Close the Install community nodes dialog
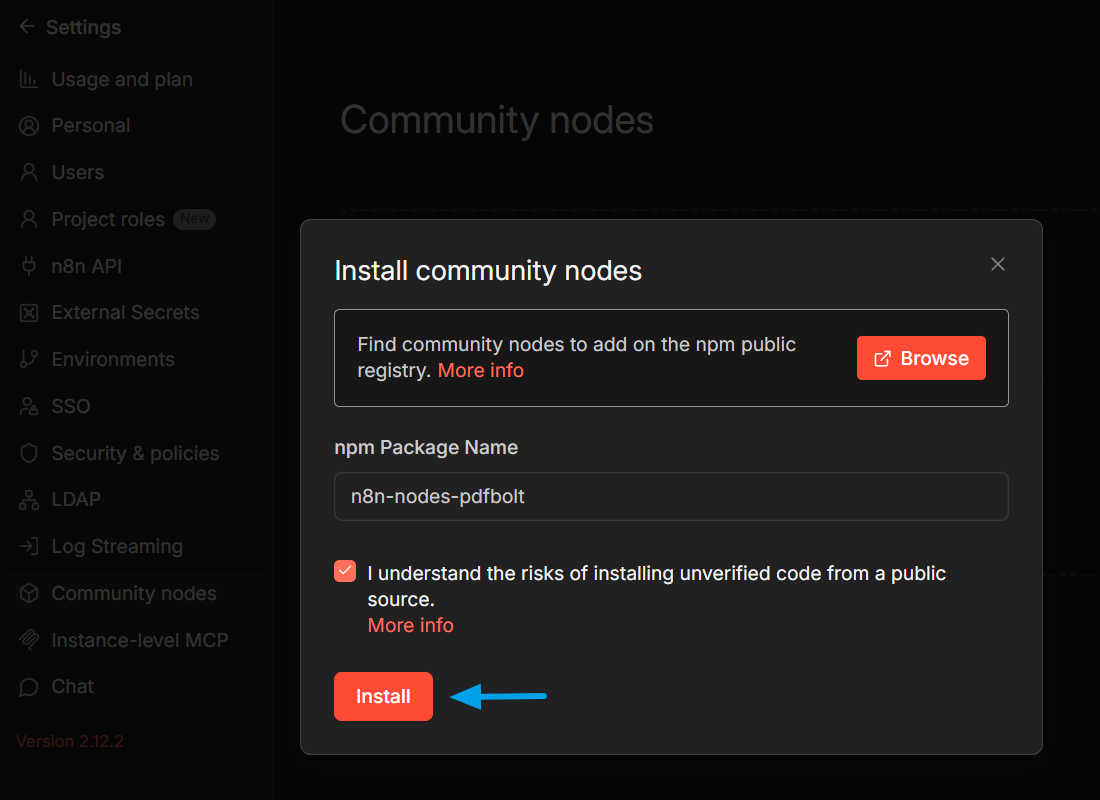The width and height of the screenshot is (1100, 800). point(997,264)
